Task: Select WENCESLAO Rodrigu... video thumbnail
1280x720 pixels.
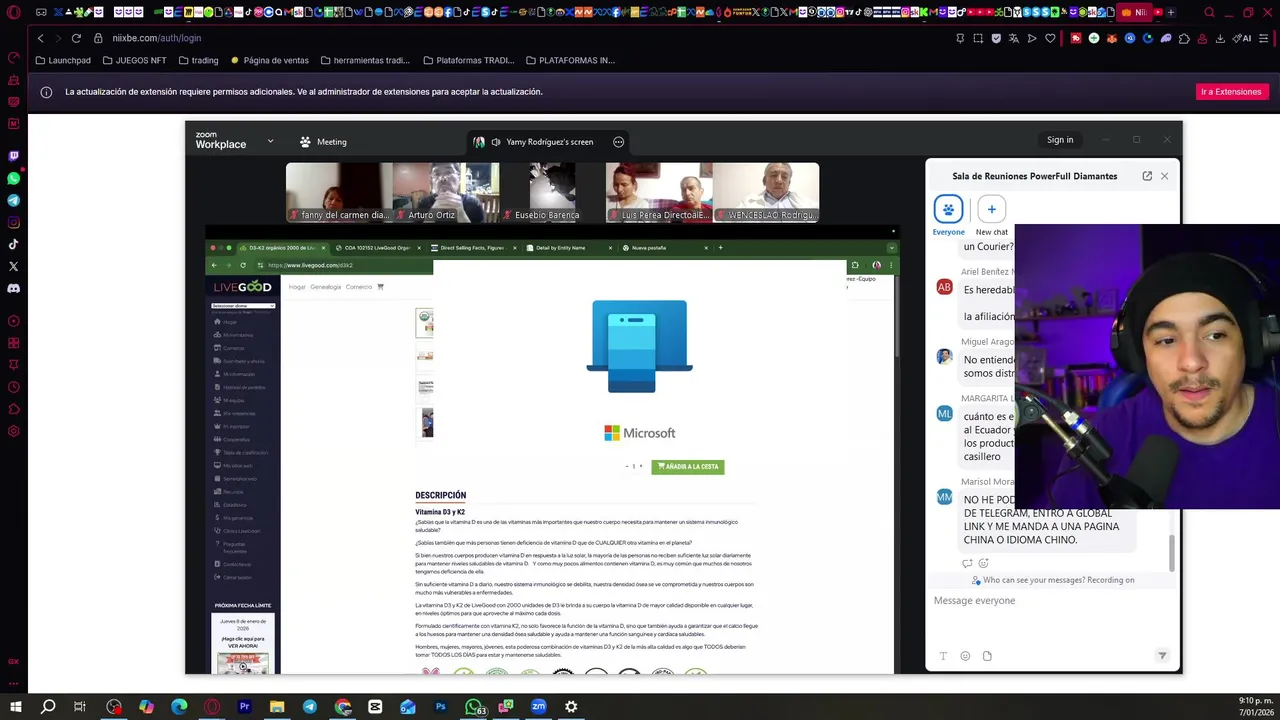Action: coord(766,192)
